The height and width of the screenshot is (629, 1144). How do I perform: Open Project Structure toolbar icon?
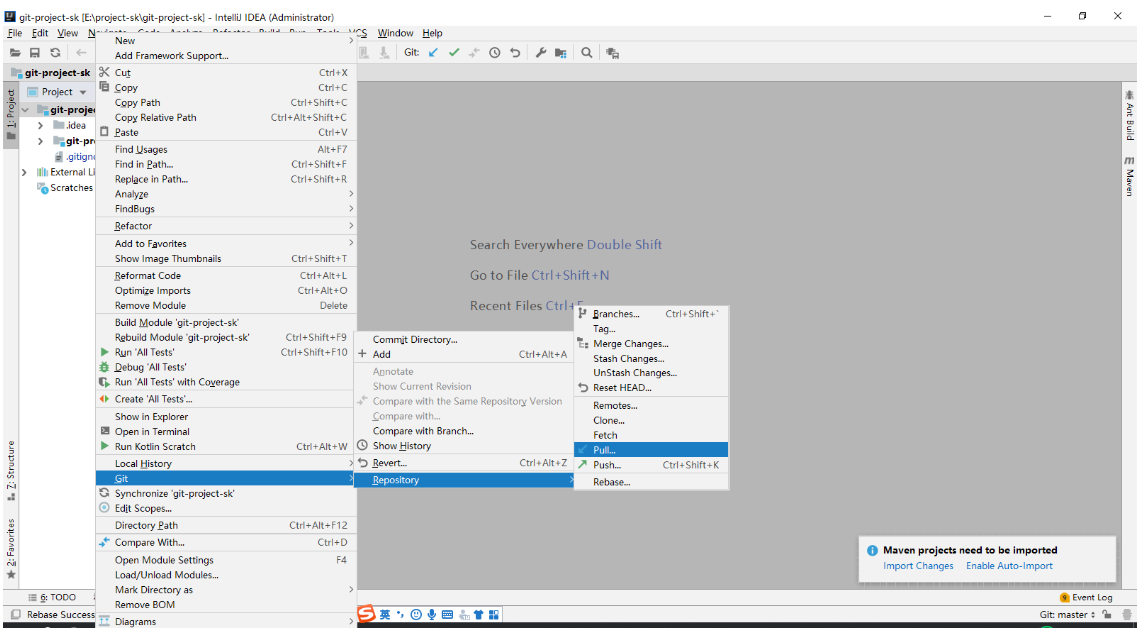[560, 53]
